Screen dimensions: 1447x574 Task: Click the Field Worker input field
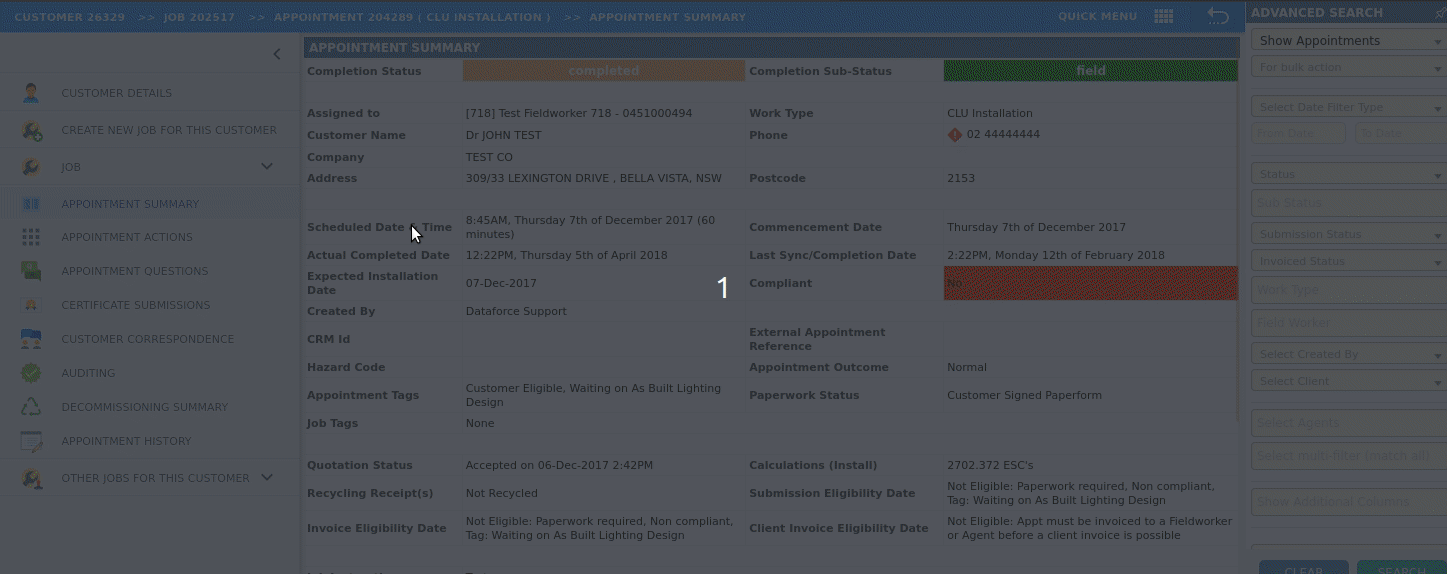(x=1347, y=323)
